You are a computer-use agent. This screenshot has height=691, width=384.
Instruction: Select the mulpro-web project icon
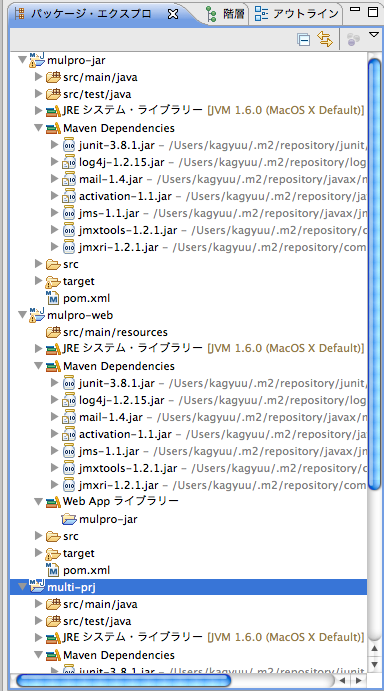(37, 316)
